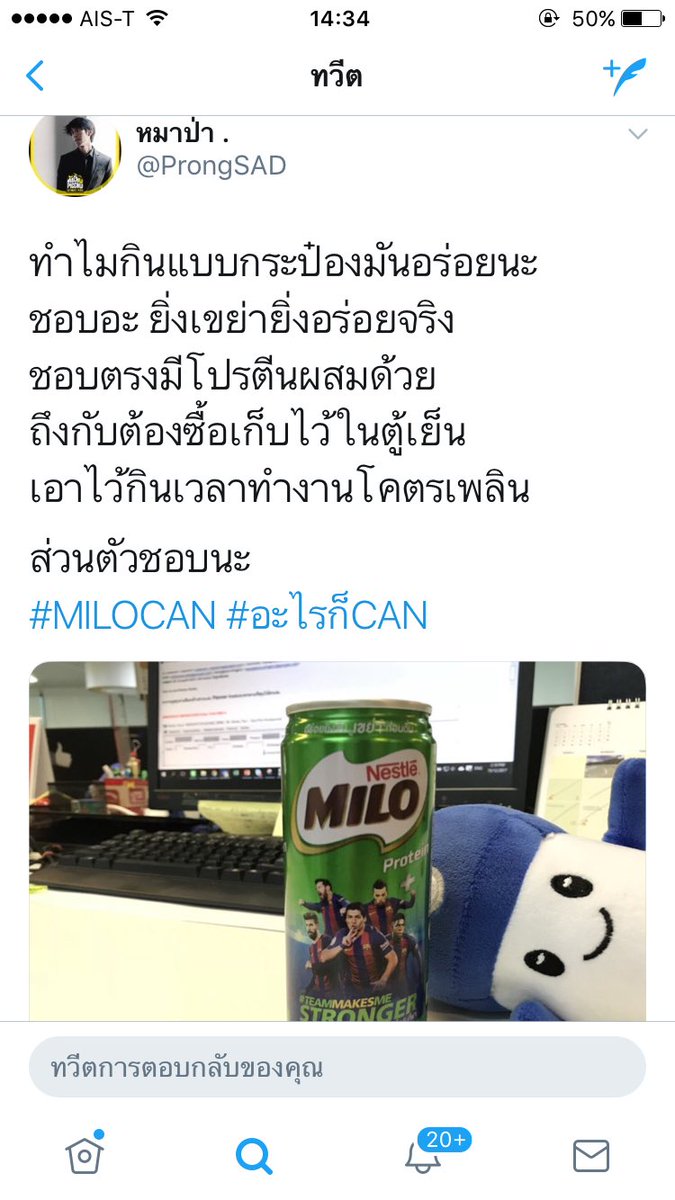Screen dimensions: 675x1200
Task: Tap the reply field ทวีตการตอบกลับของคุณ
Action: (x=337, y=1067)
